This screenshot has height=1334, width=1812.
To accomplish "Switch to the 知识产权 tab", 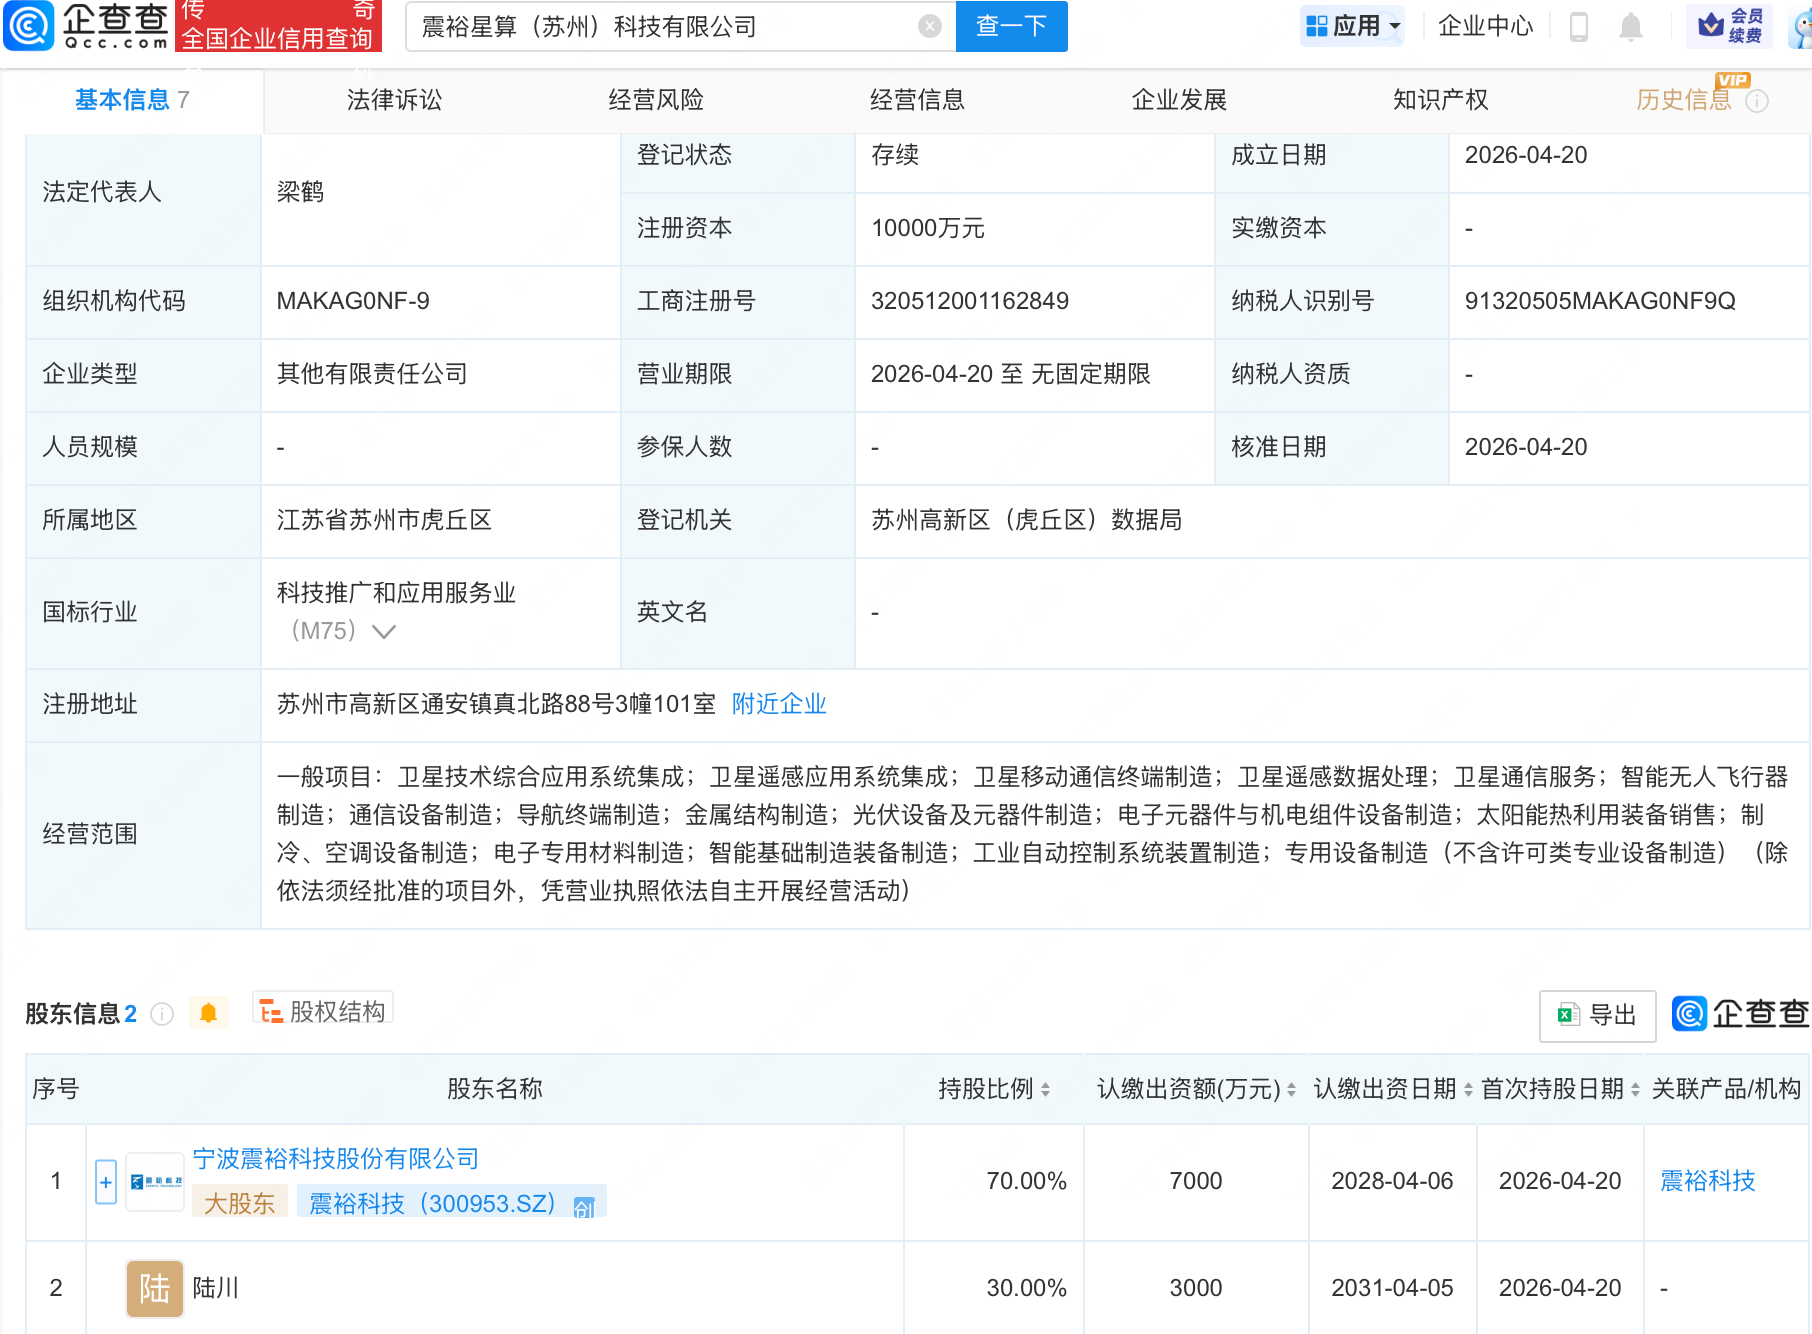I will point(1440,100).
